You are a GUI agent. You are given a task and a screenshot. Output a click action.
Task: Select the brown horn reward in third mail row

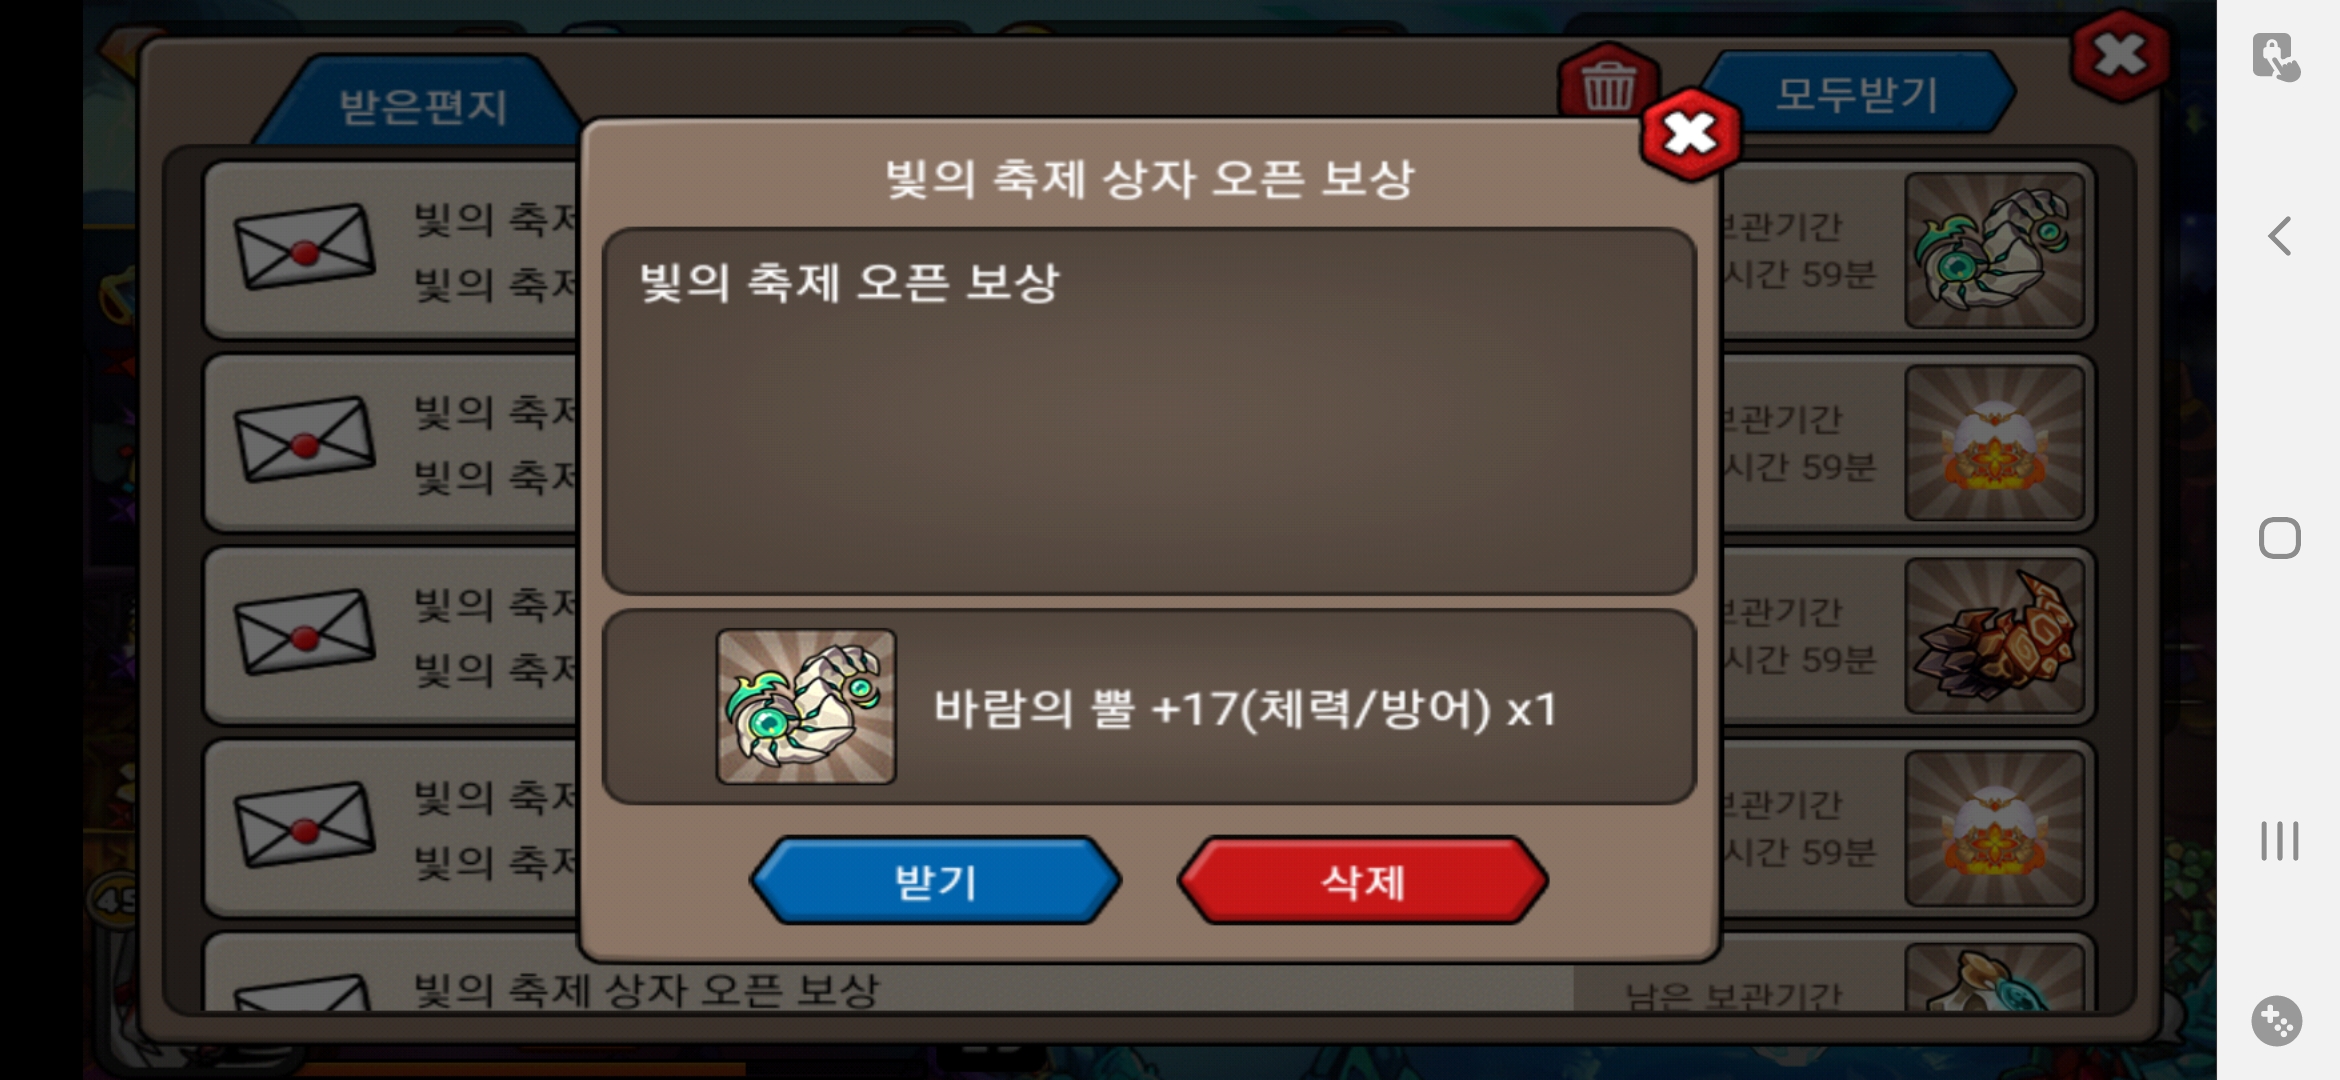pos(1995,636)
